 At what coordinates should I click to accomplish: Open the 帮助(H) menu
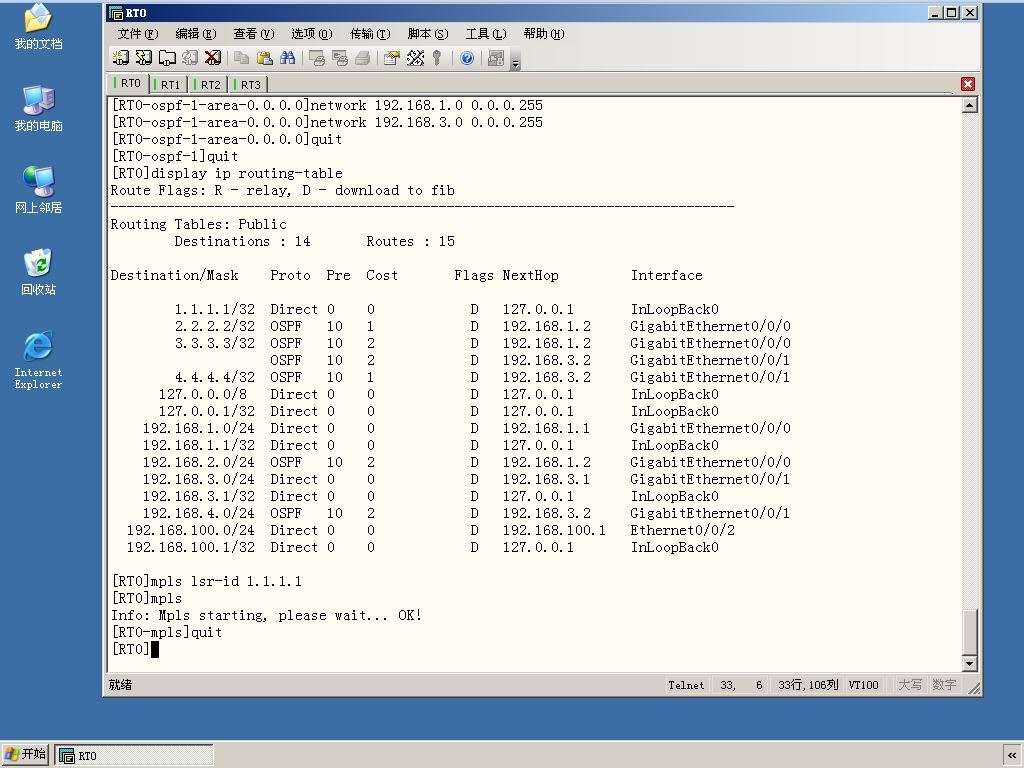coord(544,34)
